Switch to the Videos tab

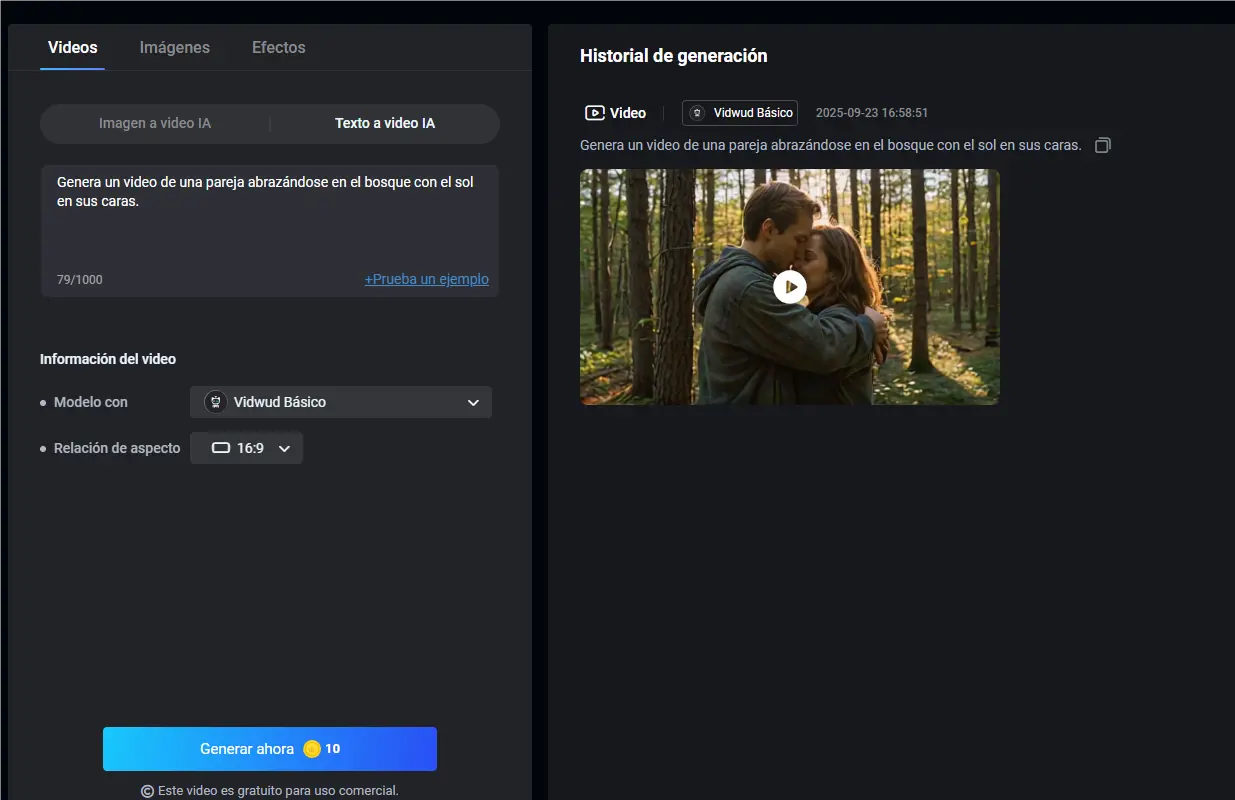[x=72, y=47]
